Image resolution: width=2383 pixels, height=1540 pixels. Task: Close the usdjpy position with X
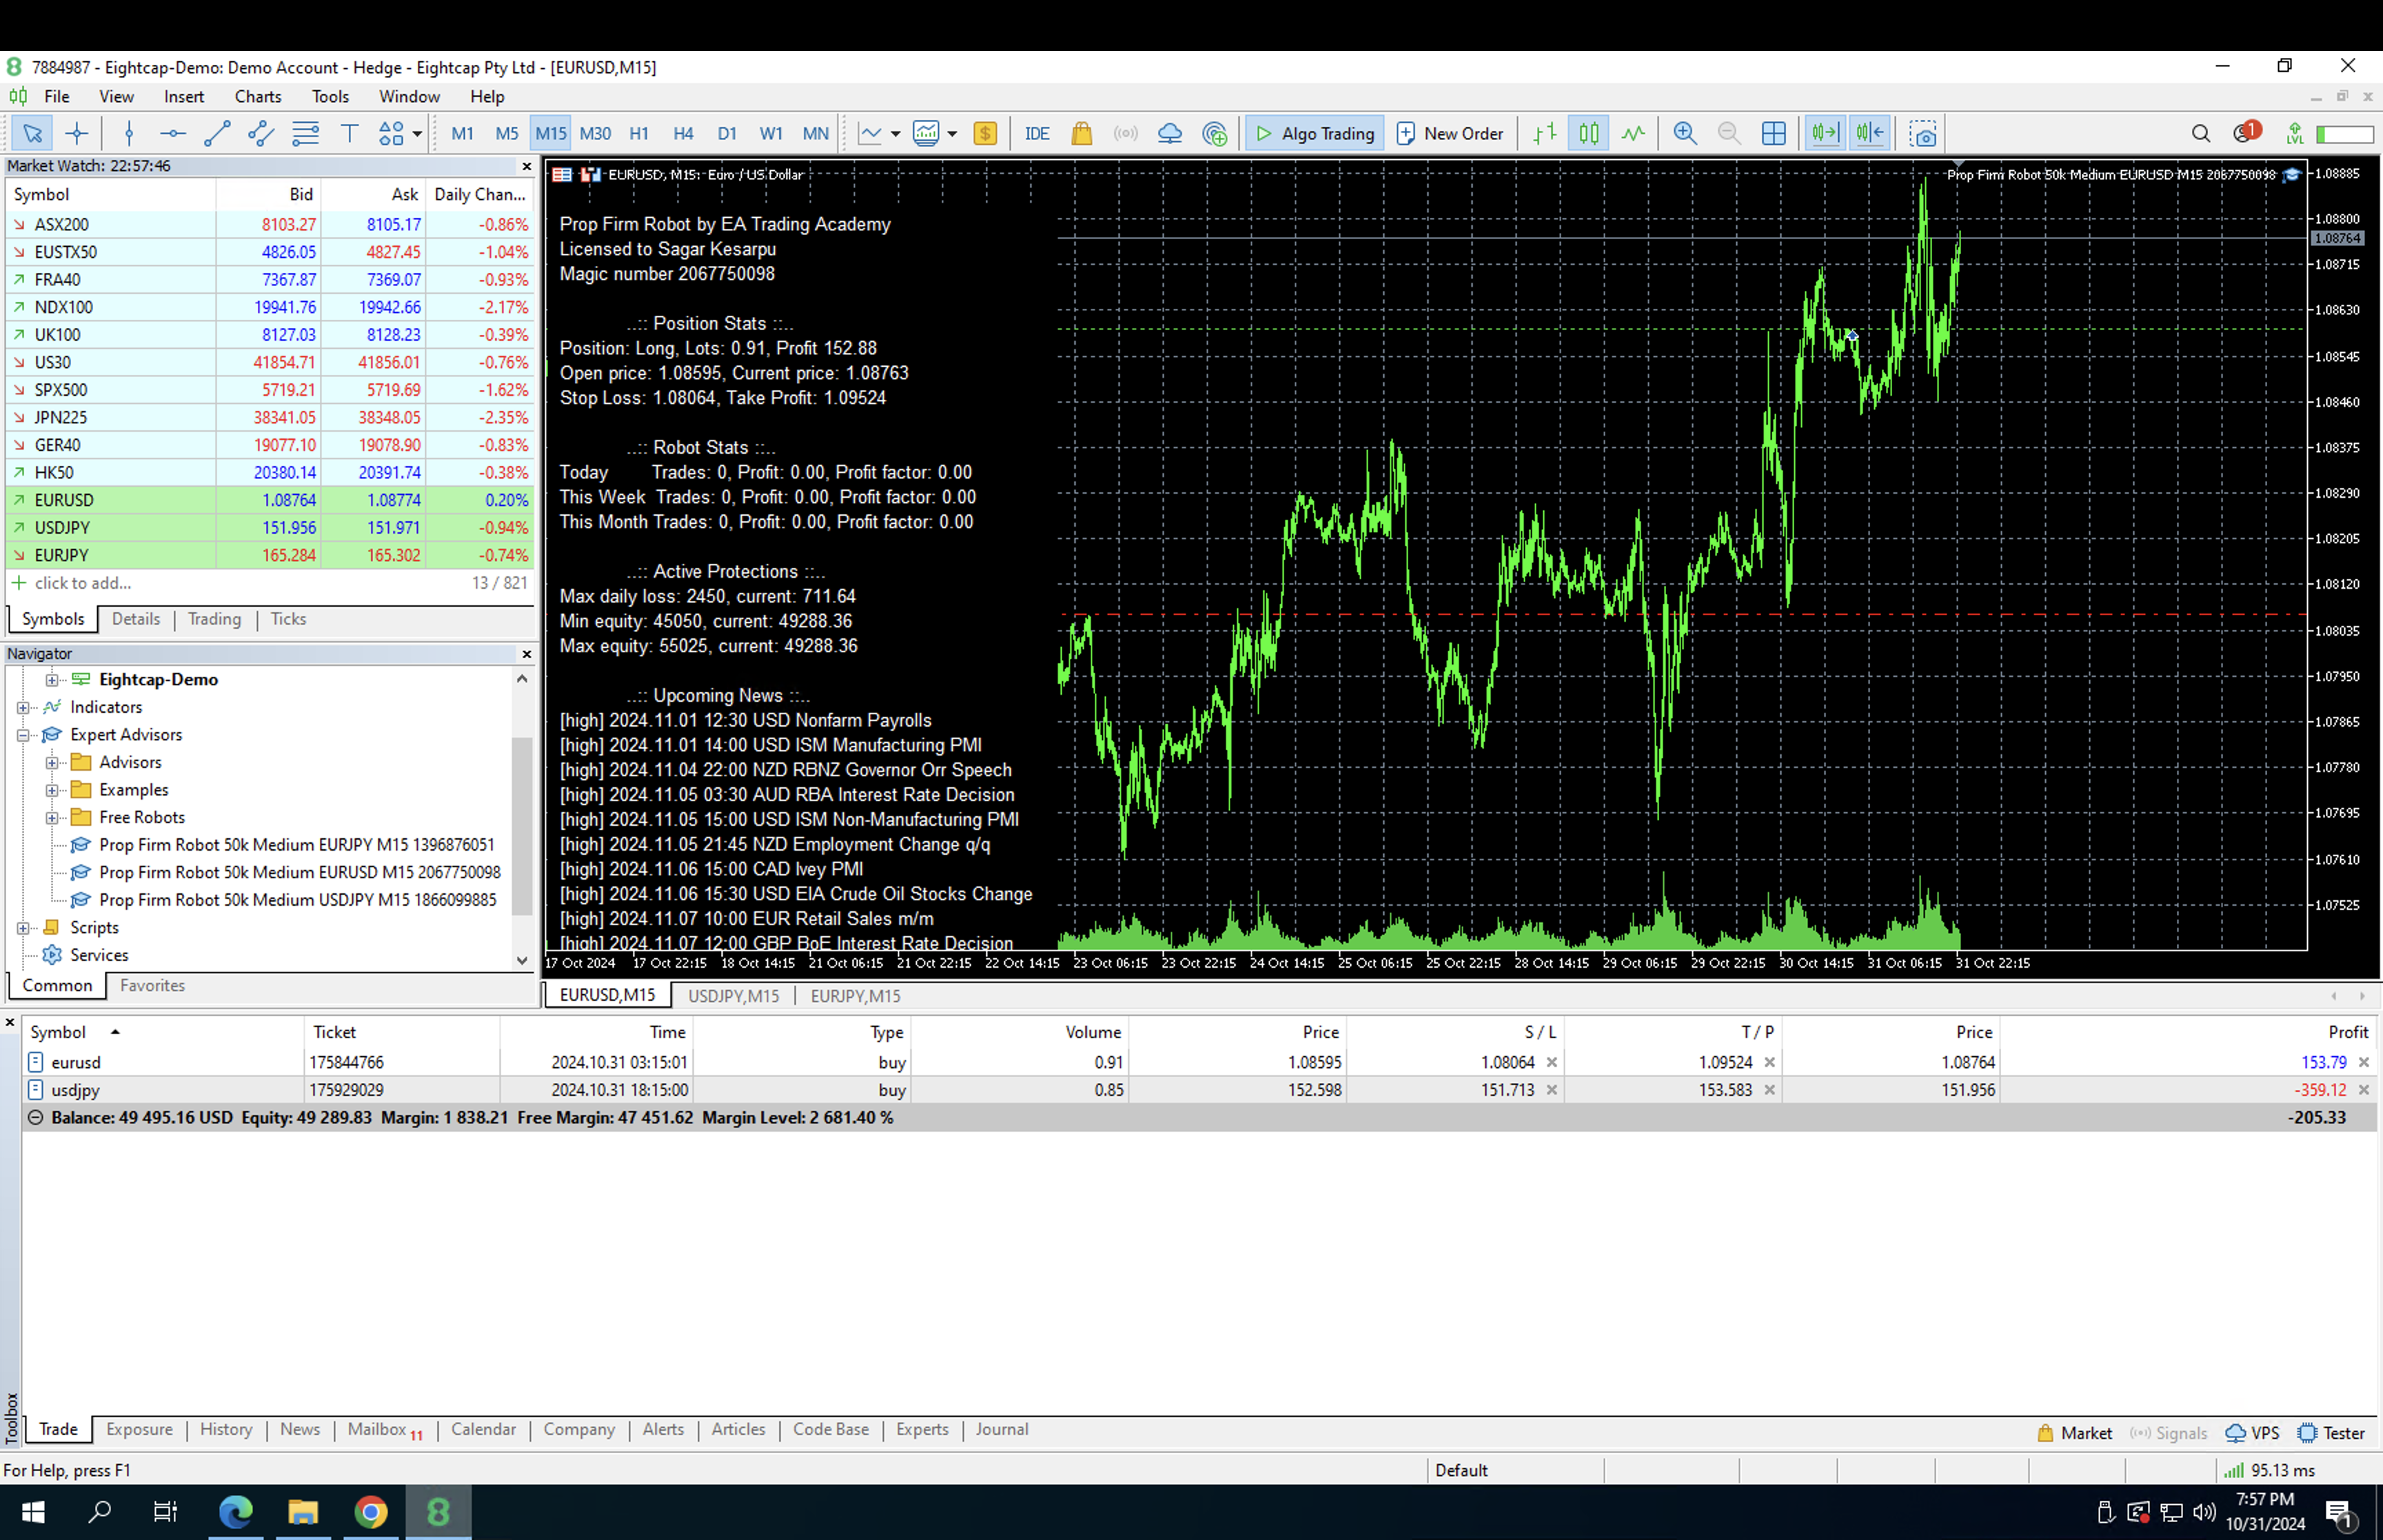coord(2364,1090)
